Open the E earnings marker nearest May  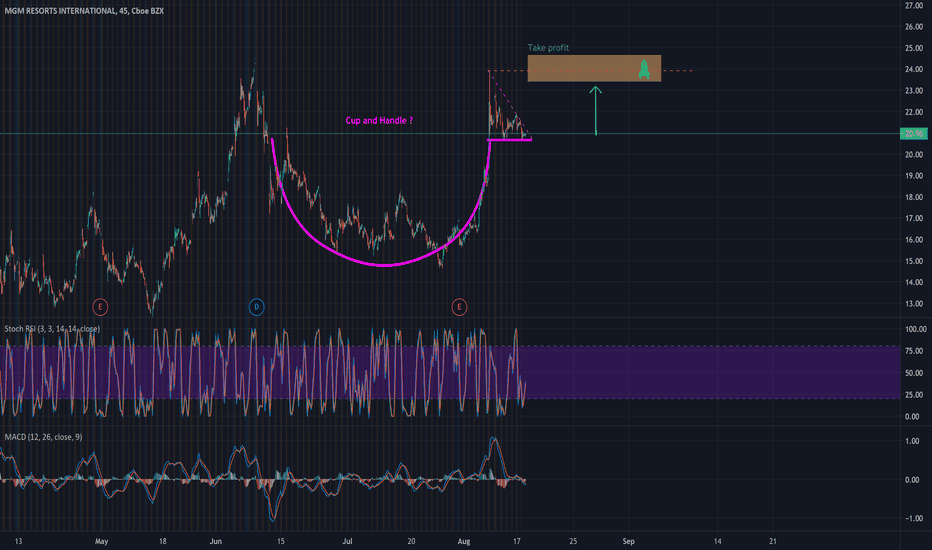100,307
